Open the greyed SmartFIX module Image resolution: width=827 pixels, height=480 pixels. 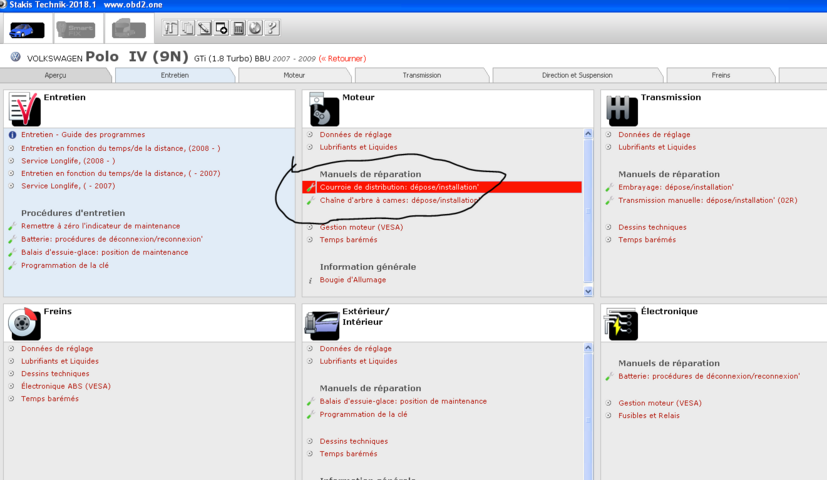[x=76, y=30]
